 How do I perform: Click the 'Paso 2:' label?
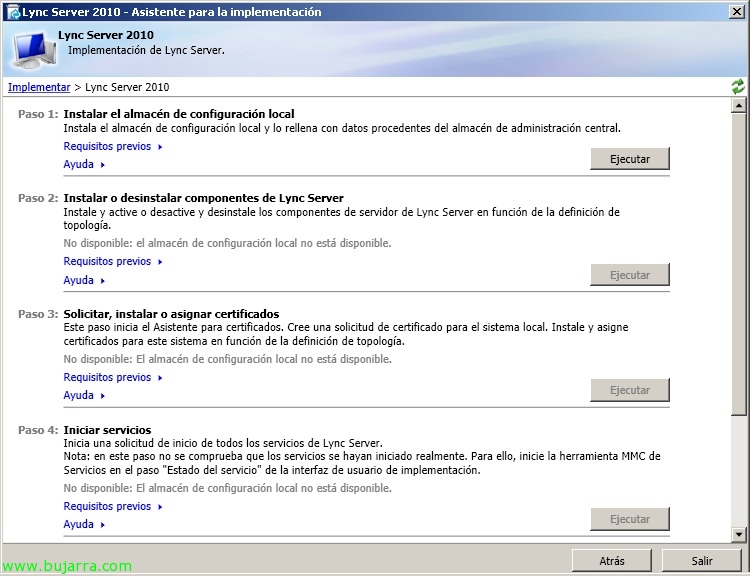coord(38,198)
